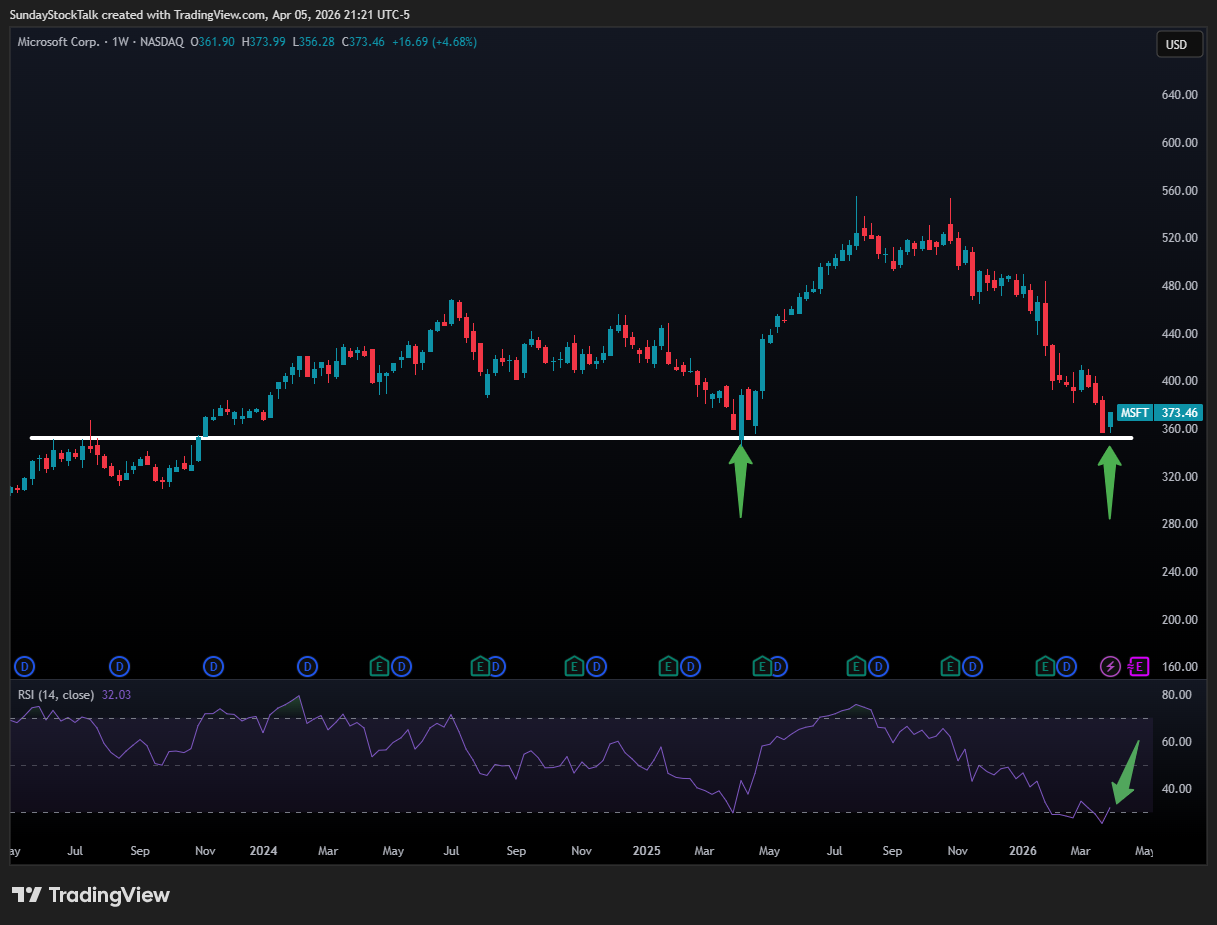This screenshot has height=925, width=1217.
Task: Click the open value O361.90
Action: (213, 42)
